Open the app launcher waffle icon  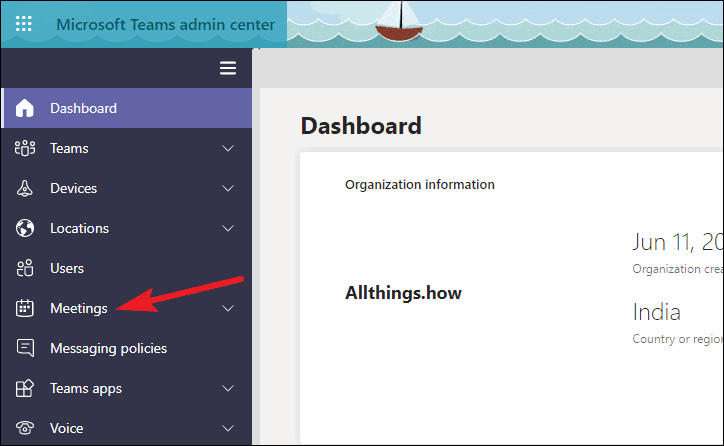[x=24, y=24]
